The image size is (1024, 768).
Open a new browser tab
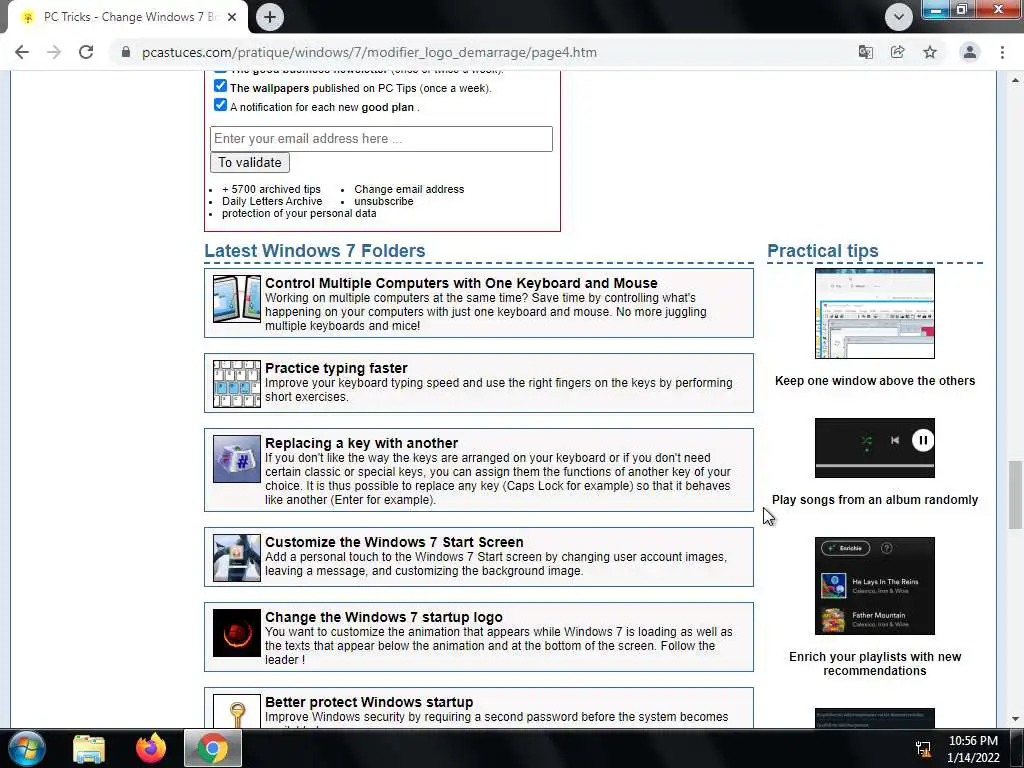(270, 17)
